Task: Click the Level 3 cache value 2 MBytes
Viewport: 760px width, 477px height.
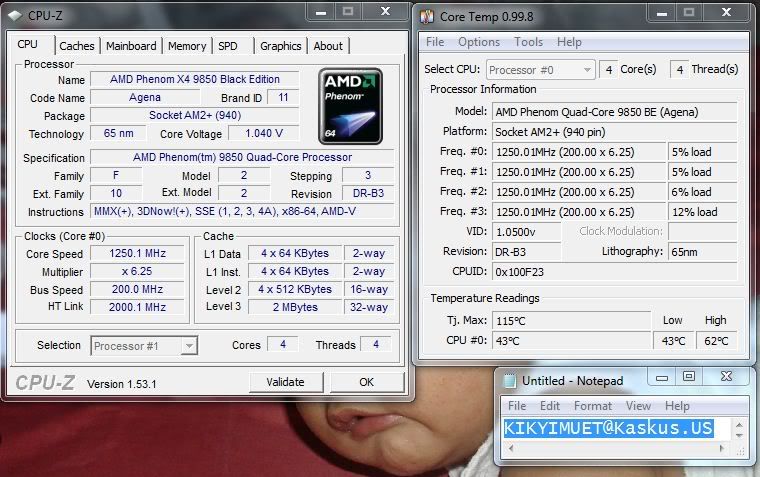Action: pyautogui.click(x=295, y=307)
